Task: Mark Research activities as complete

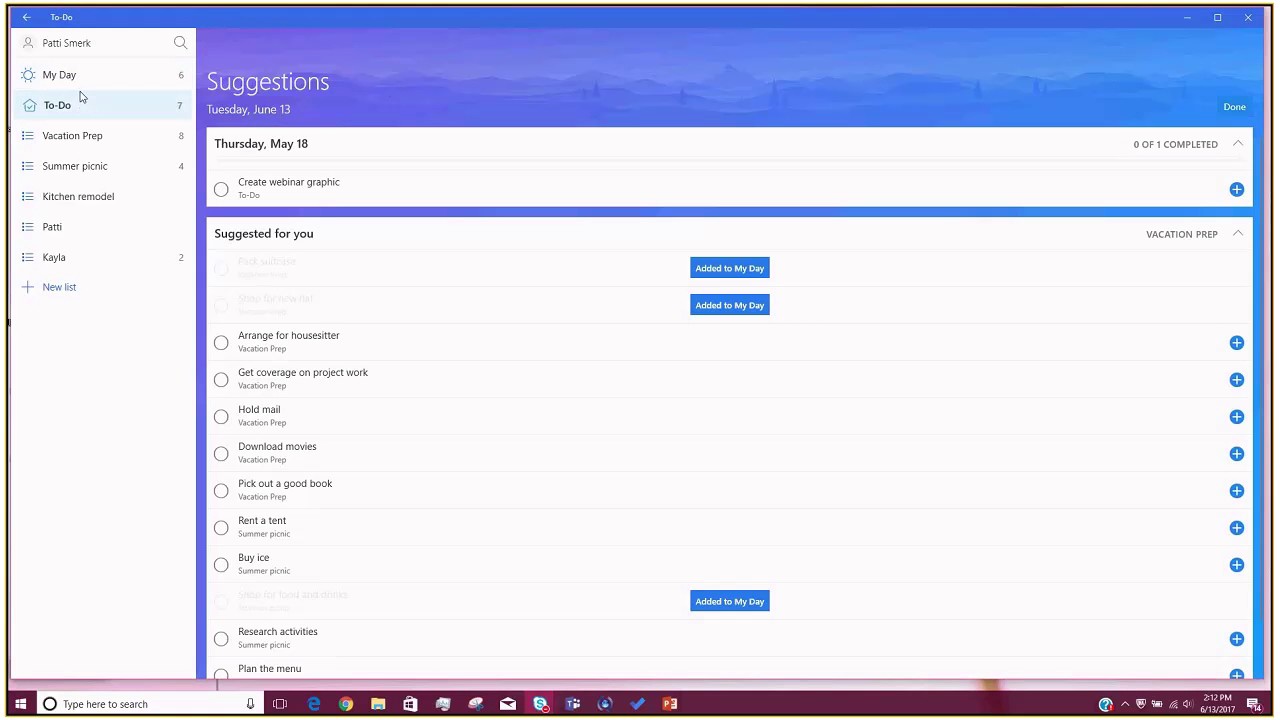Action: [221, 639]
